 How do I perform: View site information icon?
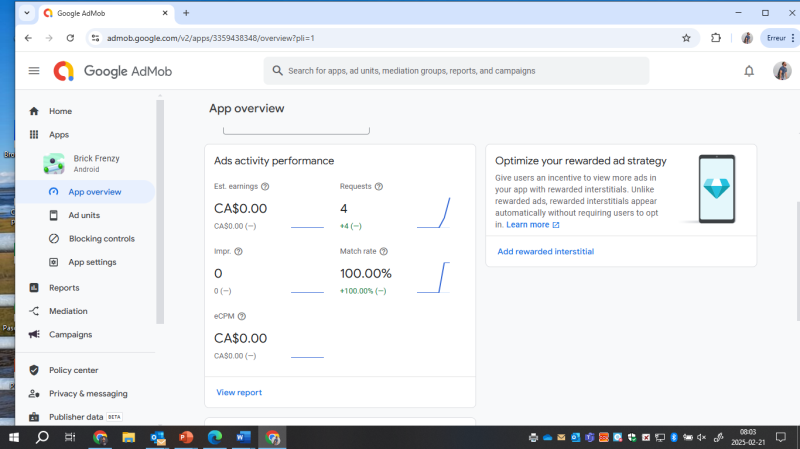[x=95, y=38]
